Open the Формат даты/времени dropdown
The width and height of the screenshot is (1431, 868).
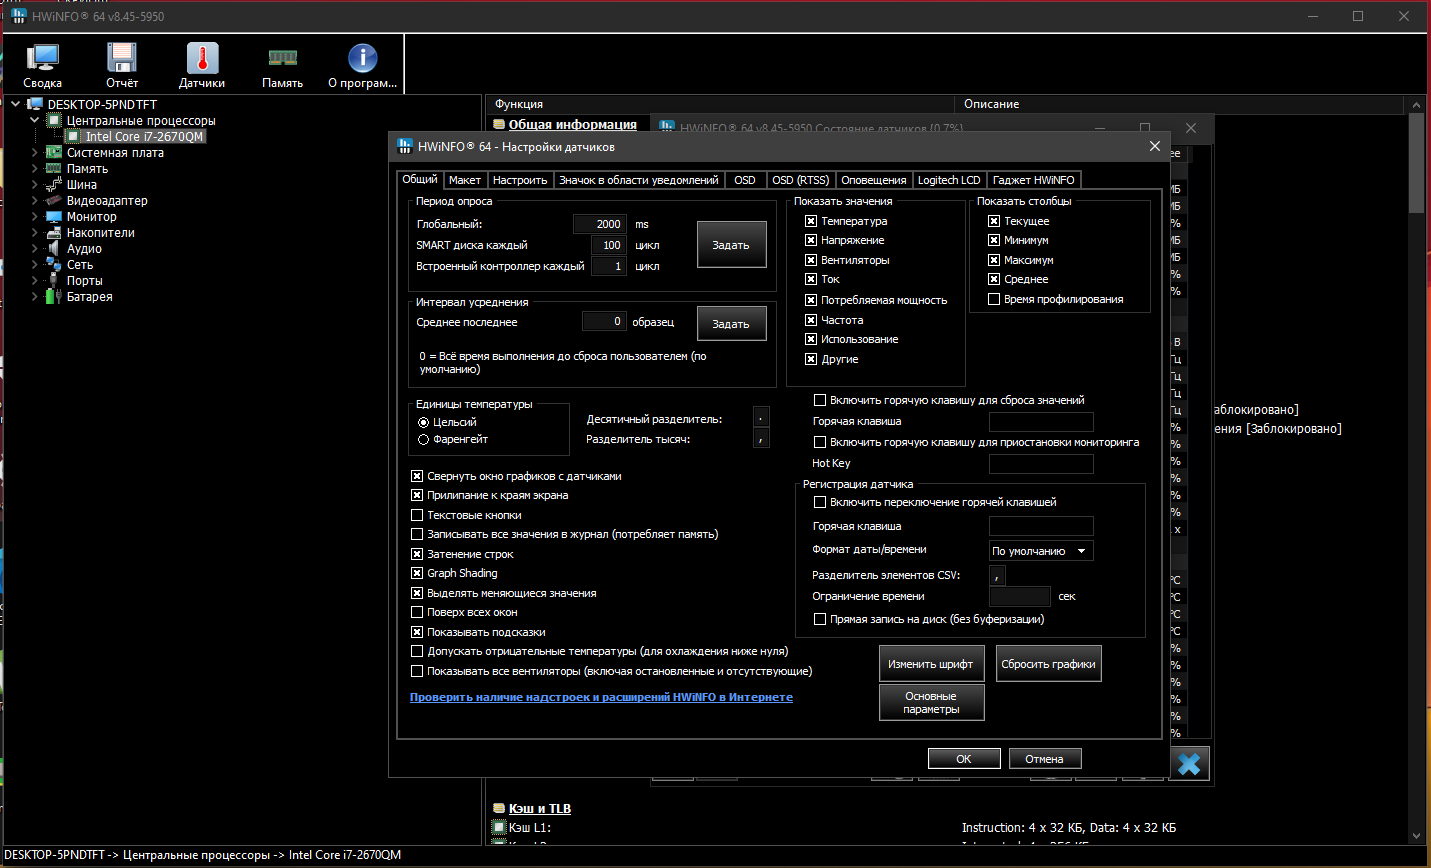point(1040,551)
